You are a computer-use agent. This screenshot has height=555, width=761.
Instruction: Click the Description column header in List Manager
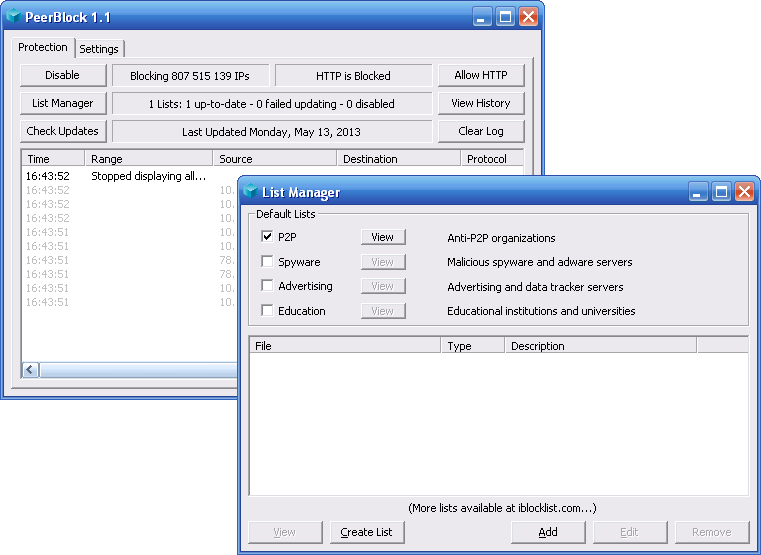(601, 345)
